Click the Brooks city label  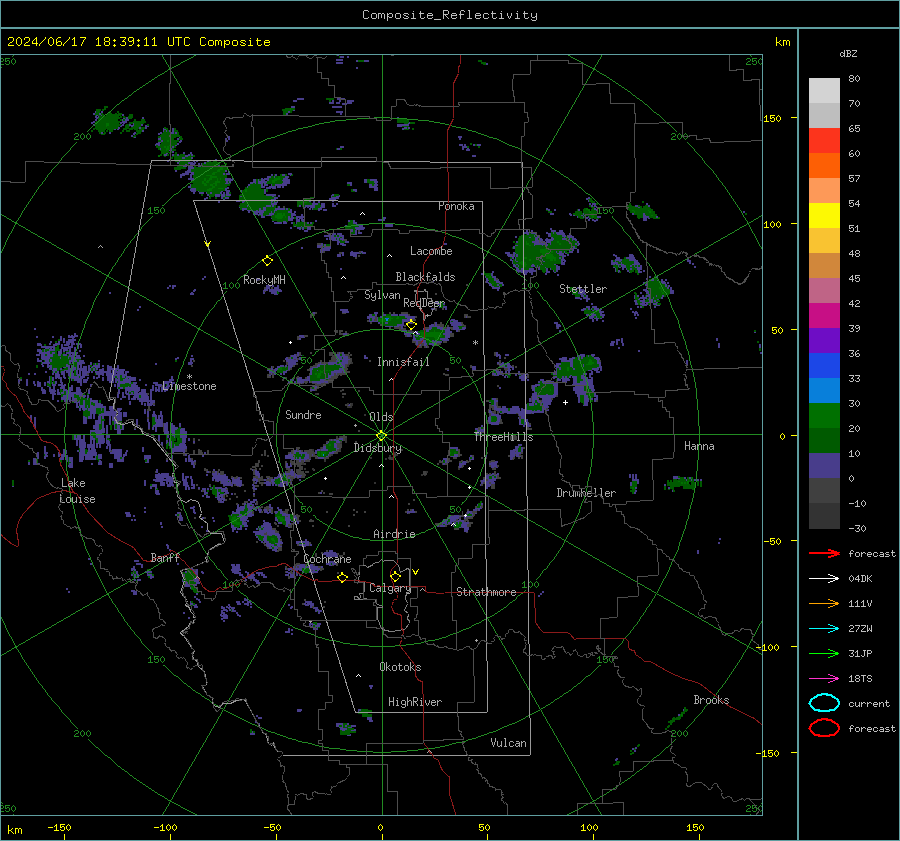pos(711,700)
